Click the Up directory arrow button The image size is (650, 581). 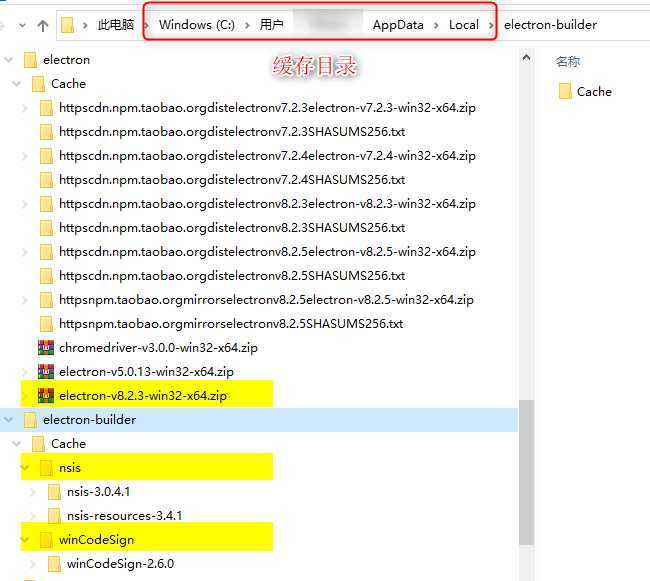[x=43, y=26]
